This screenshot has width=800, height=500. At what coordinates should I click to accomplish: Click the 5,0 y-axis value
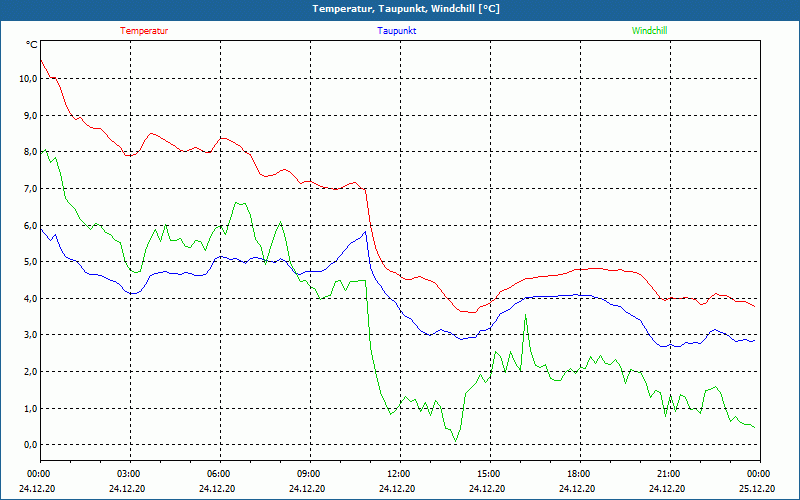click(x=30, y=261)
